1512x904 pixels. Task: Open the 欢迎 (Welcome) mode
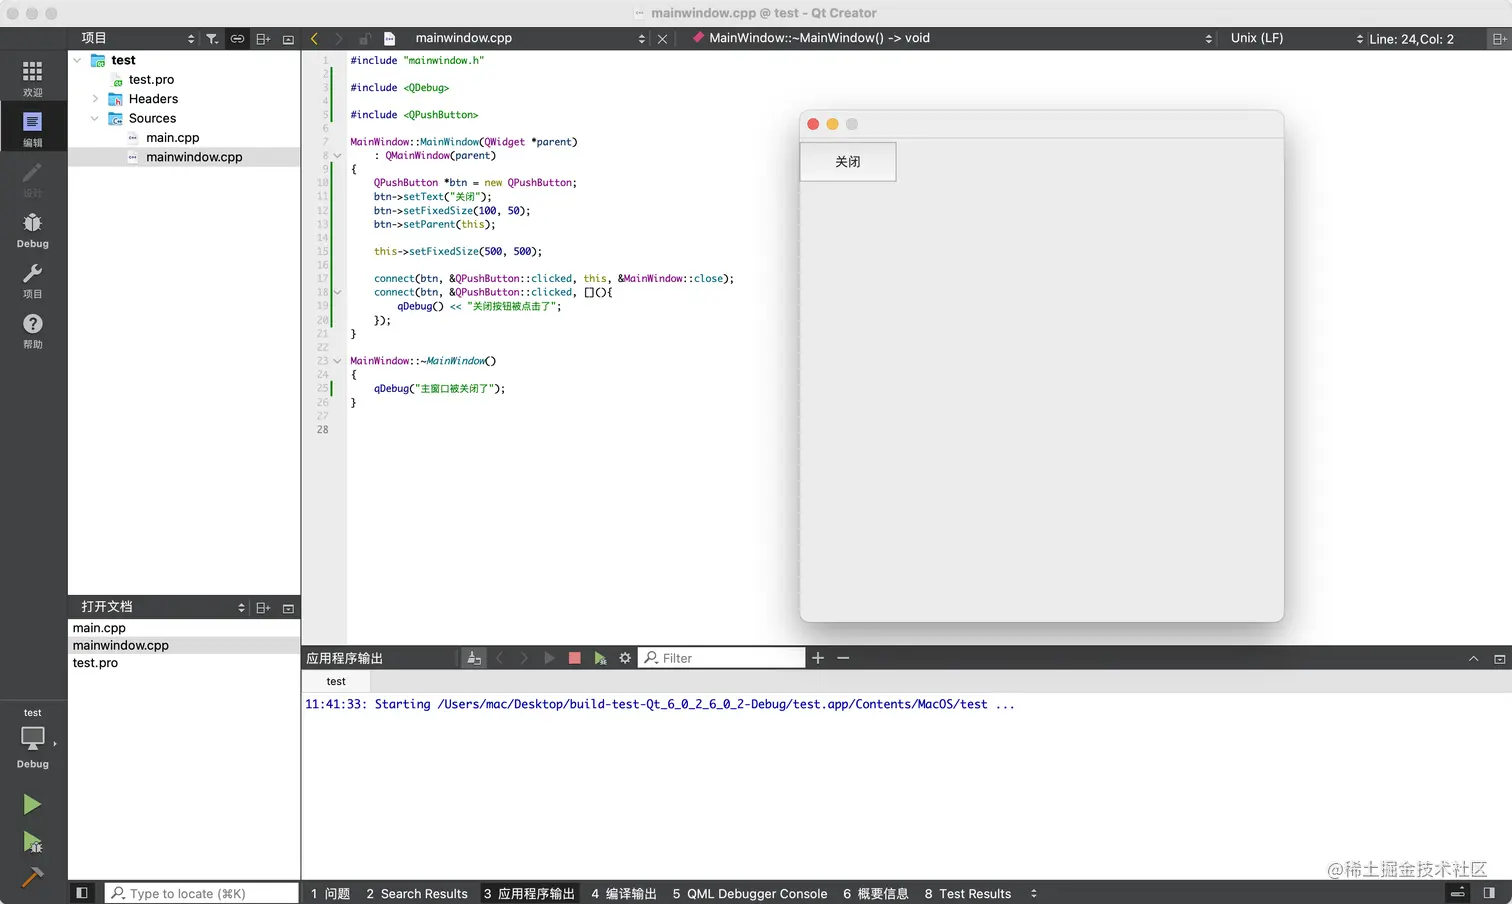[33, 78]
